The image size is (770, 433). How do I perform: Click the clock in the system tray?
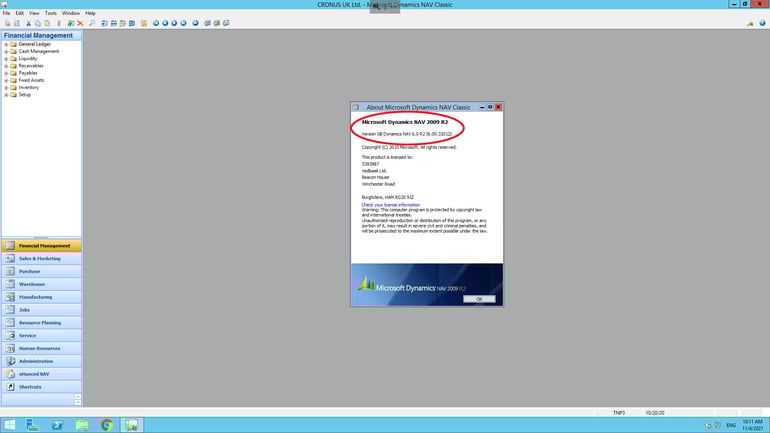[x=752, y=424]
